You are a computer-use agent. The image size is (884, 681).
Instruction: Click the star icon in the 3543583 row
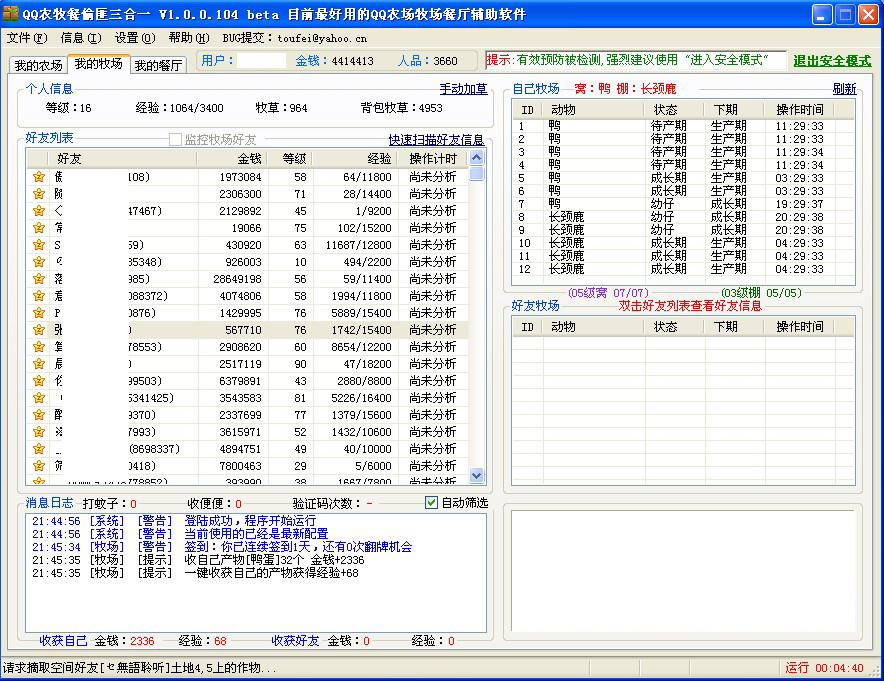coord(39,397)
